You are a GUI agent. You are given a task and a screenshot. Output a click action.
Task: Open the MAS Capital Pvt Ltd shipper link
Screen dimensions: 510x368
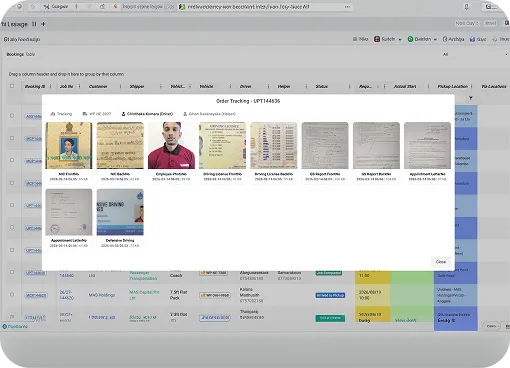(144, 295)
